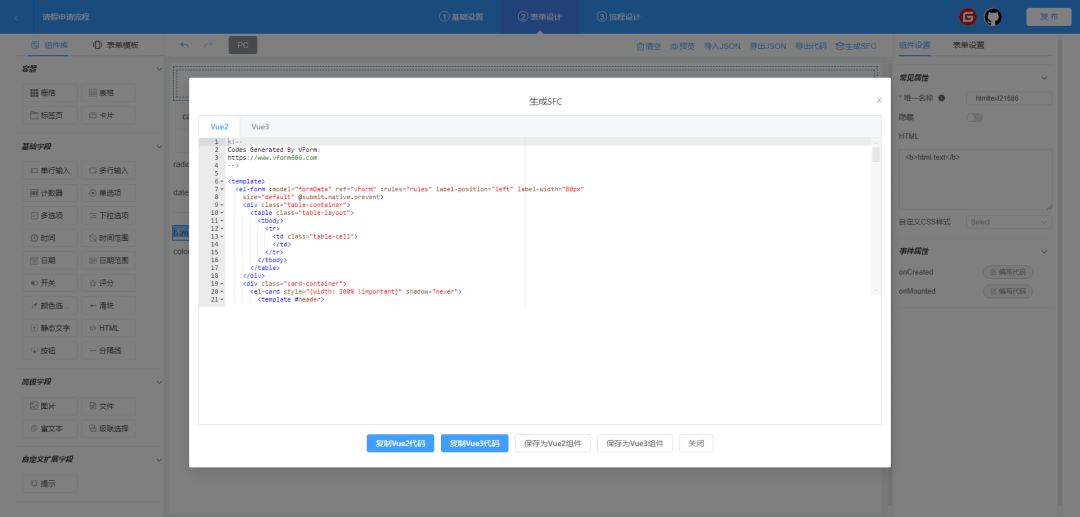
Task: Fold the template block at line 6
Action: coord(222,181)
